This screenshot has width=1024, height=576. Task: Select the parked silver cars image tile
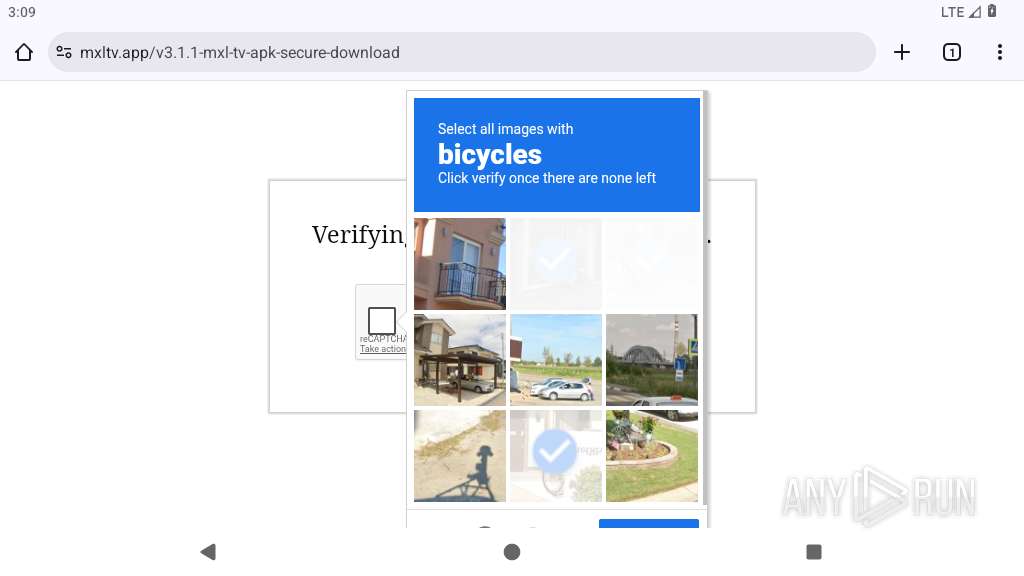556,360
